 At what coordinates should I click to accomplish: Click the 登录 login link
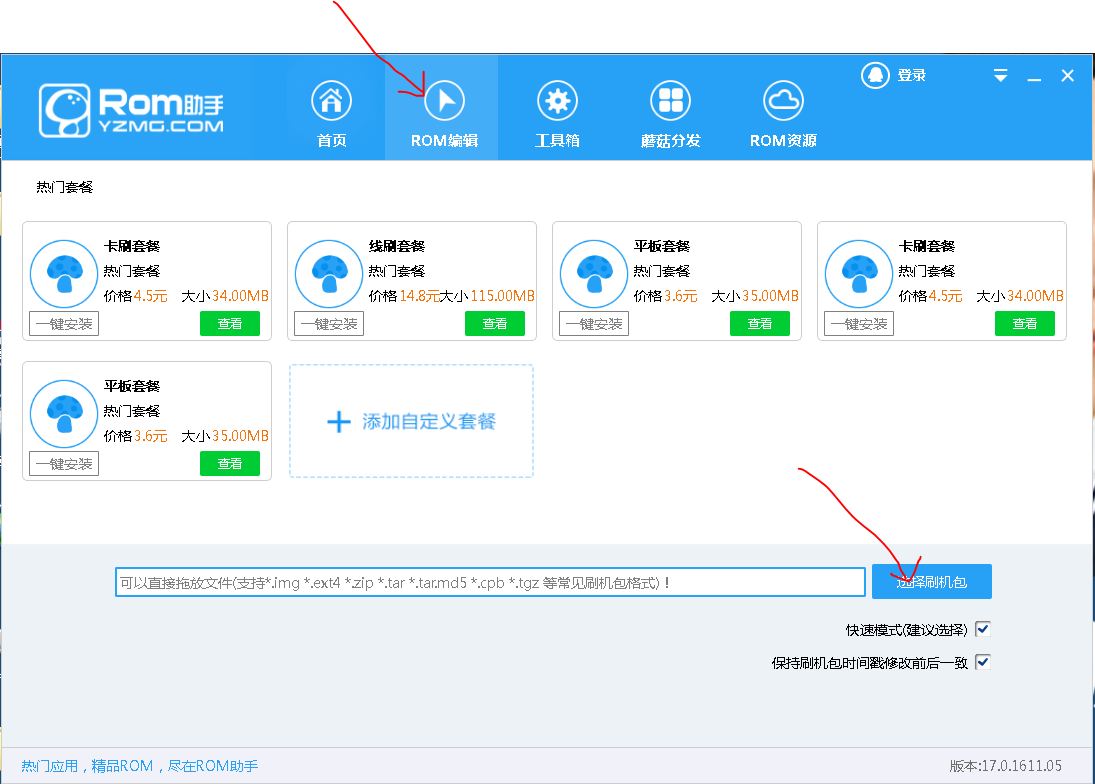(911, 75)
